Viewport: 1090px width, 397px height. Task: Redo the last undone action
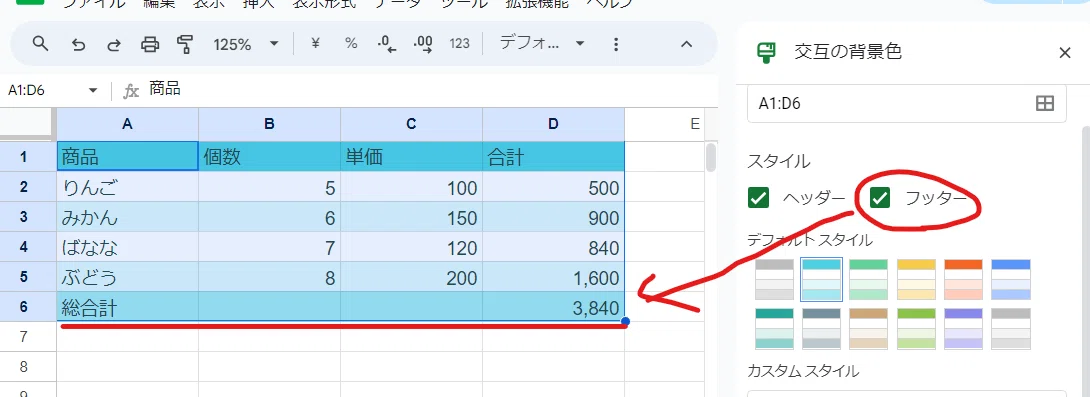click(113, 44)
